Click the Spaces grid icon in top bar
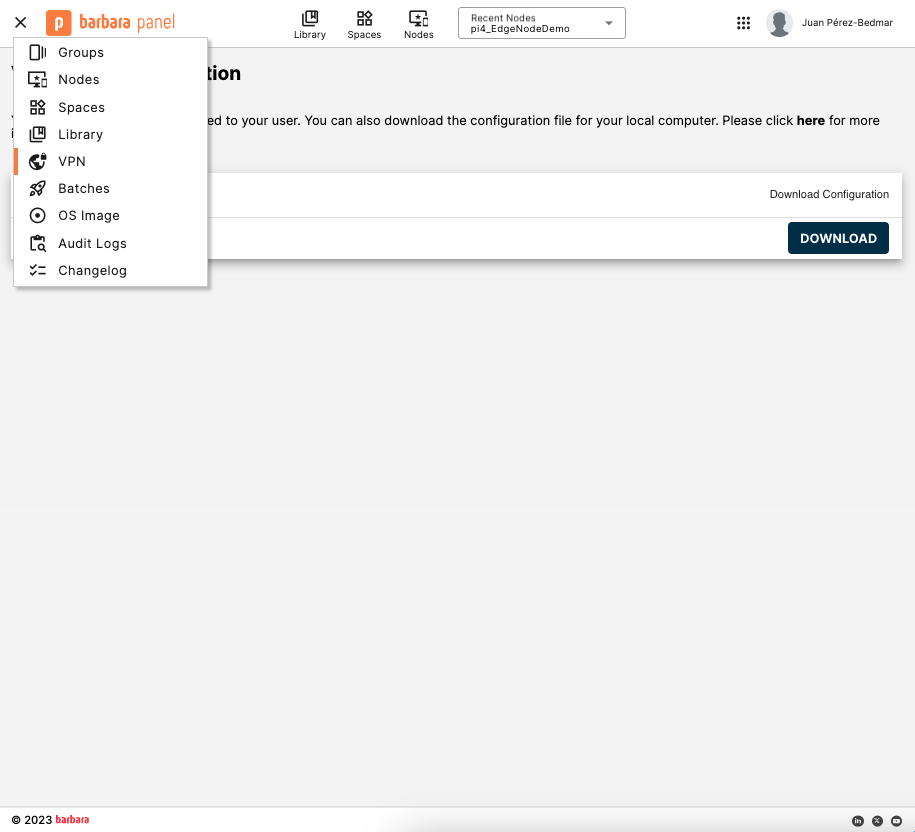The width and height of the screenshot is (915, 832). pyautogui.click(x=364, y=17)
